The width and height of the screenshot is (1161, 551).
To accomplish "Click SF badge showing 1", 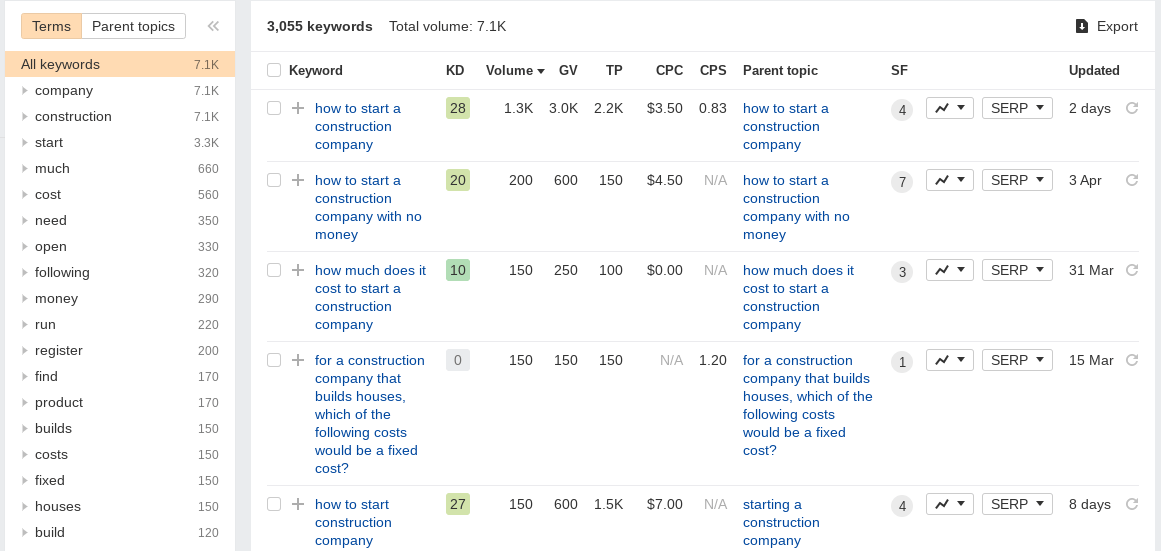I will (x=901, y=362).
